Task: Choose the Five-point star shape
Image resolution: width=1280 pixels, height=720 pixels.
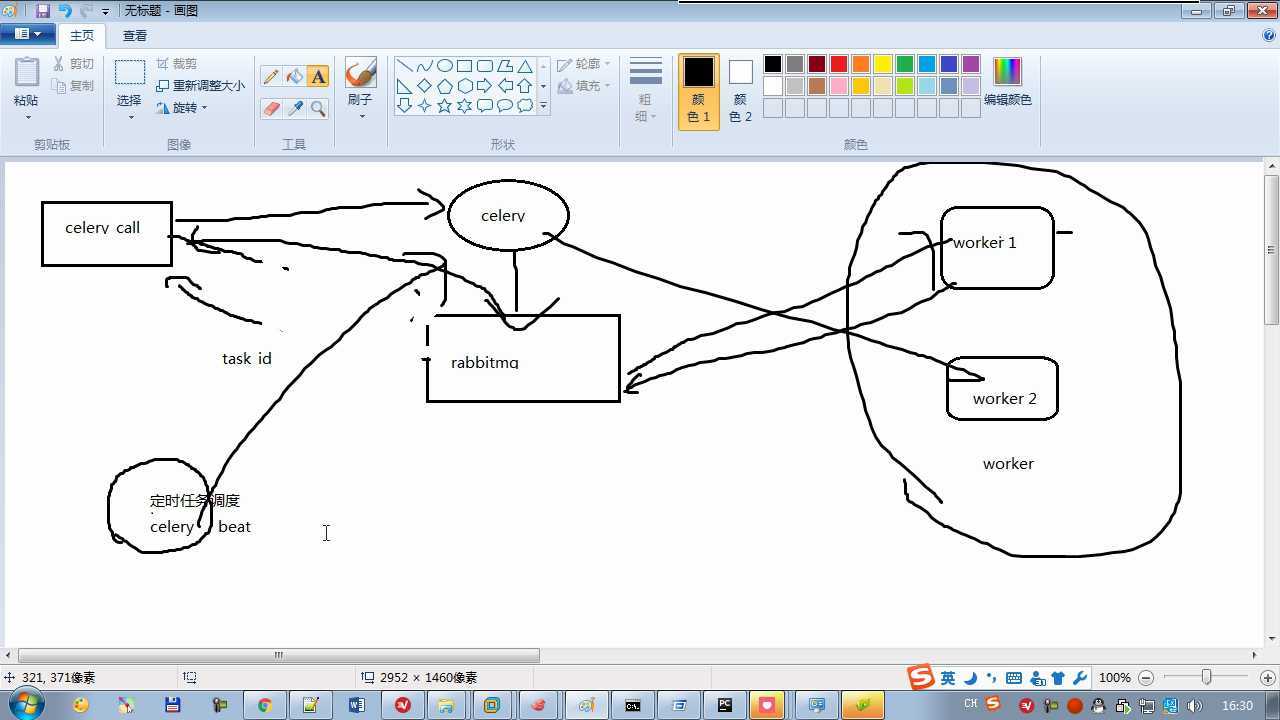Action: tap(445, 105)
